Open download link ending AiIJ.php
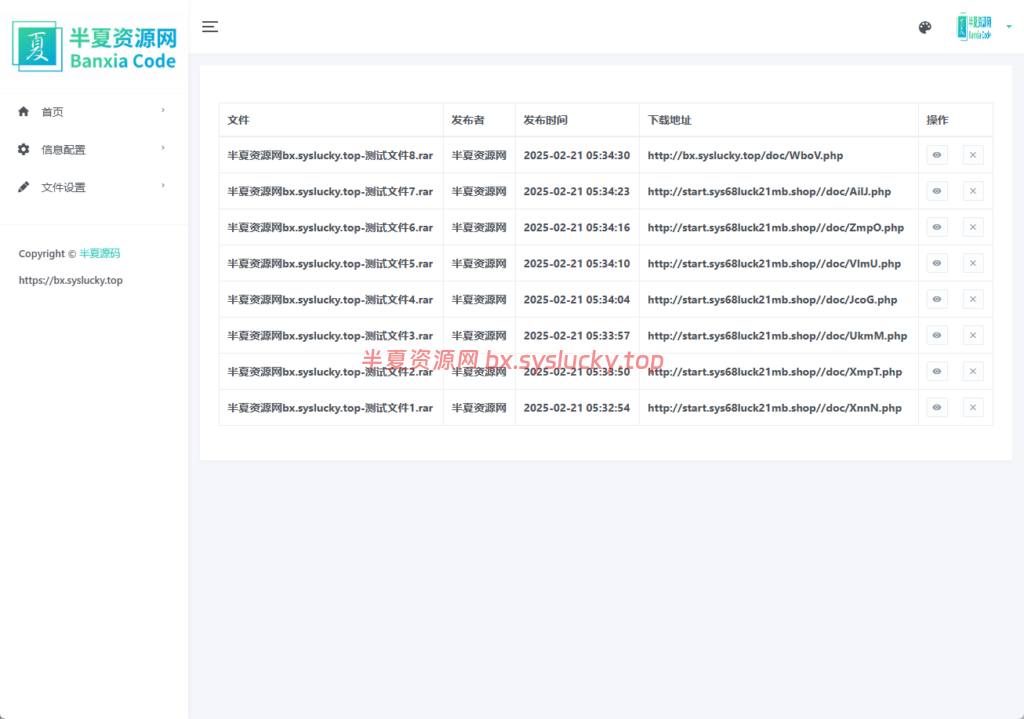Screen dimensions: 1024x719 tap(769, 191)
